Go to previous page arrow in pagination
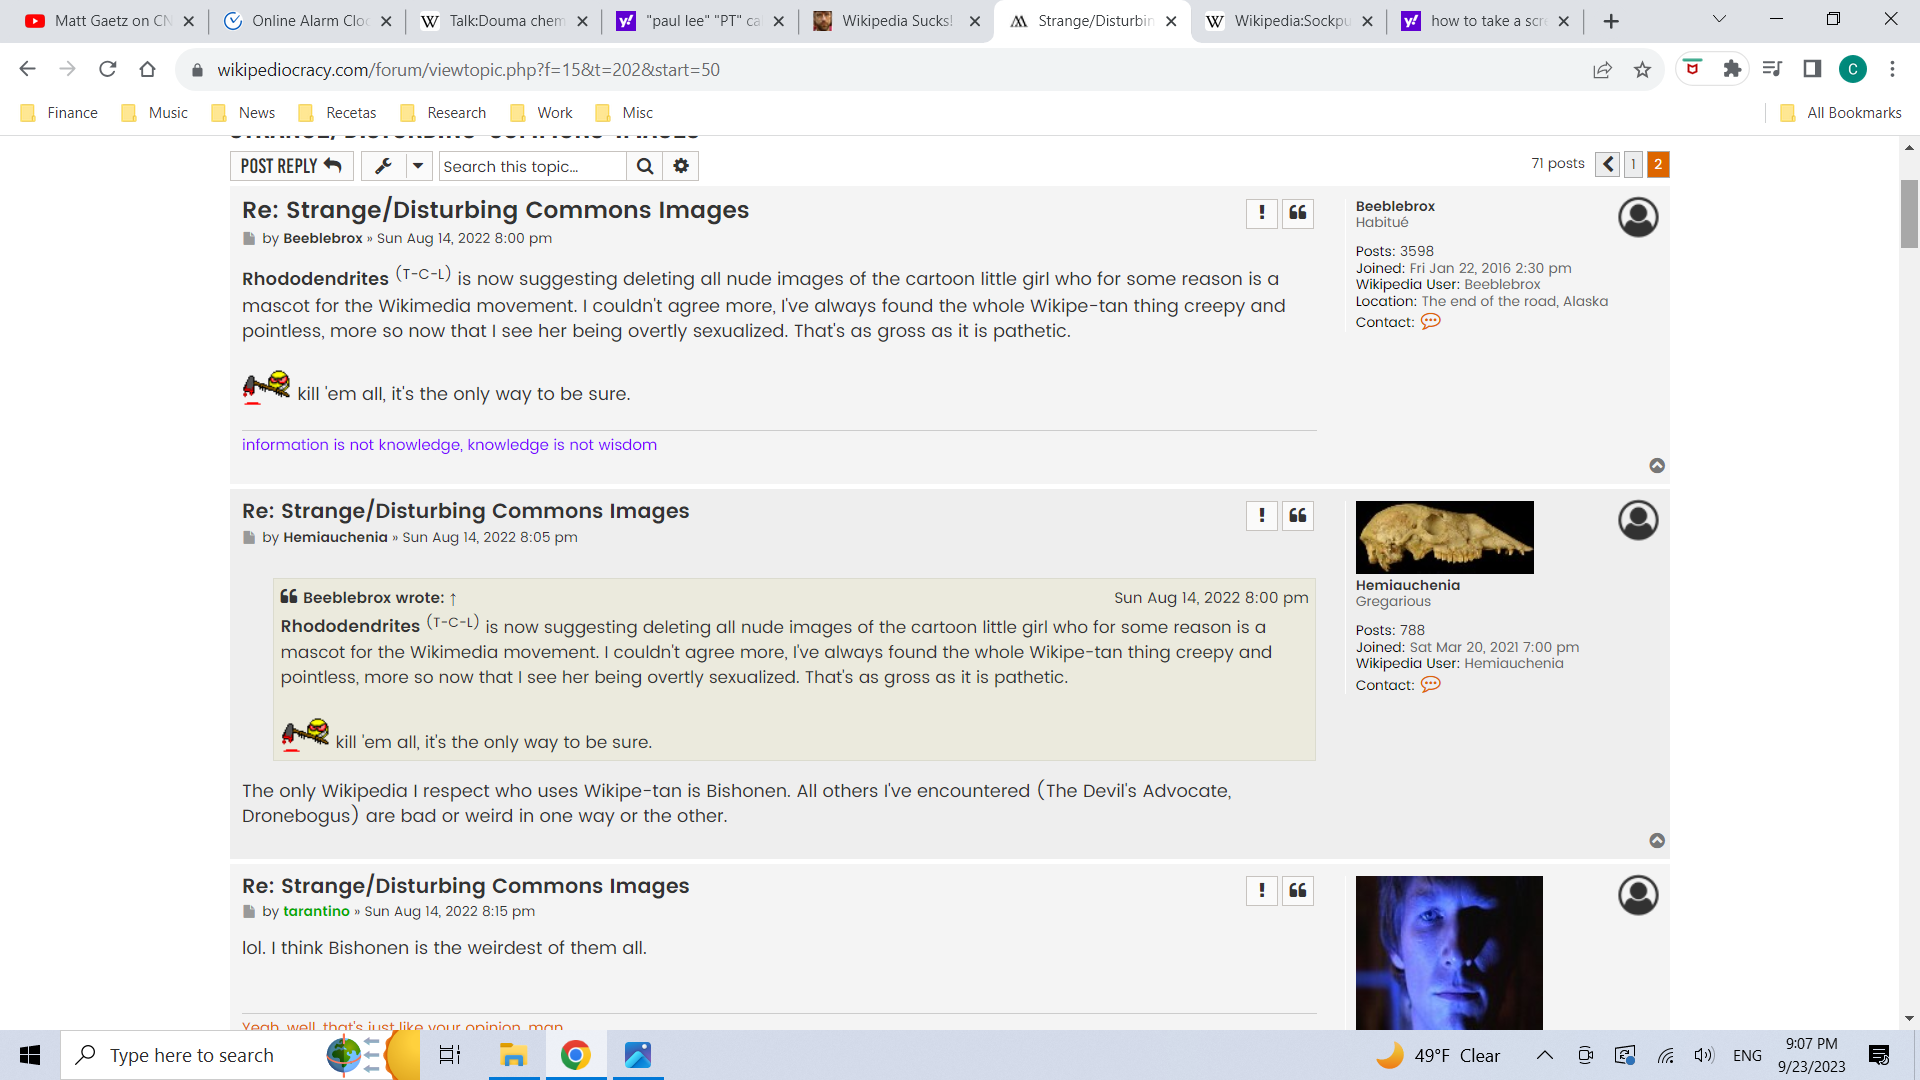The width and height of the screenshot is (1920, 1080). point(1607,164)
